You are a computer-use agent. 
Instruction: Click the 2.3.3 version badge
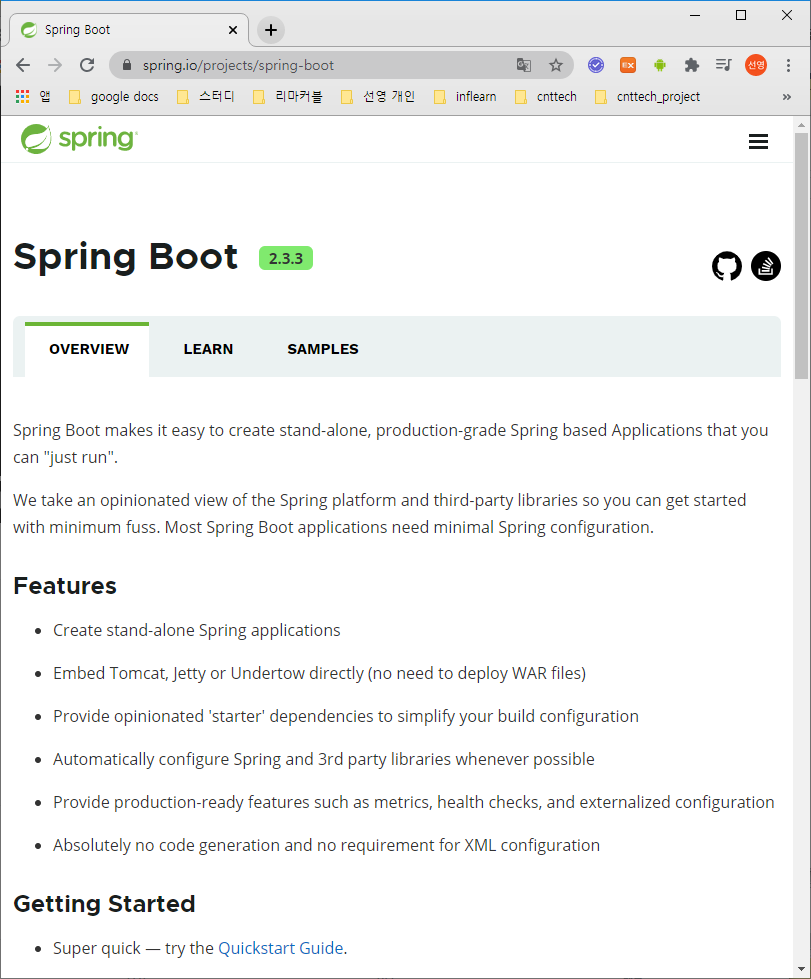click(x=286, y=258)
